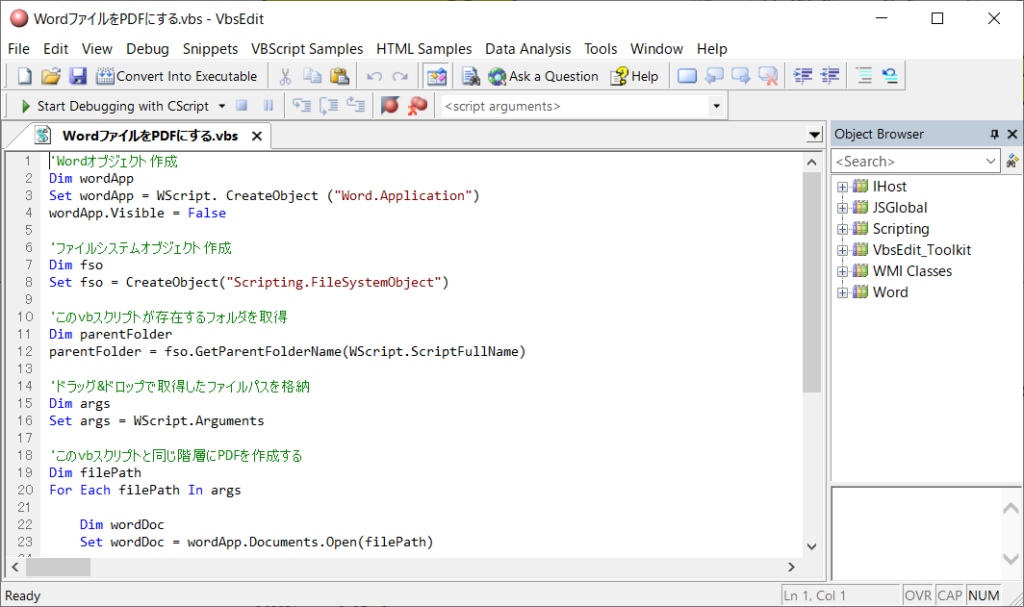Screen dimensions: 1024x607
Task: Select the VBScript Samples menu
Action: click(307, 48)
